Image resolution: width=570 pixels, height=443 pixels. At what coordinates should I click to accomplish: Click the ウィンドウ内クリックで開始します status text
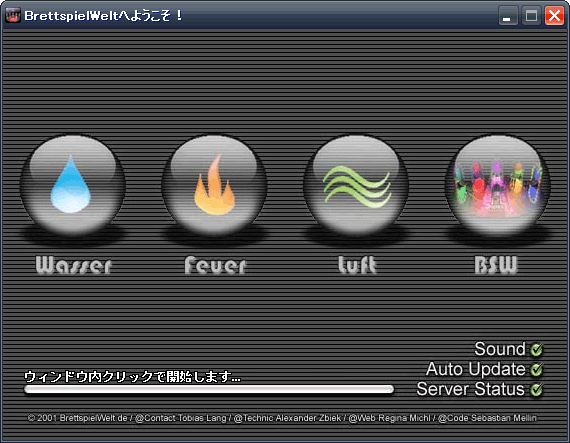point(132,376)
